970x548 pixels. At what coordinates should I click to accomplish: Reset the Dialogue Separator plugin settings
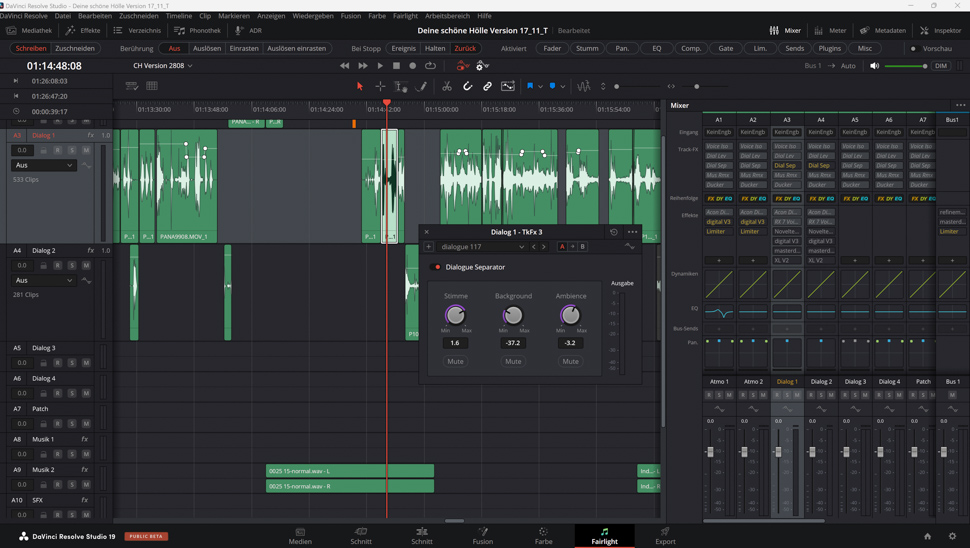coord(614,232)
